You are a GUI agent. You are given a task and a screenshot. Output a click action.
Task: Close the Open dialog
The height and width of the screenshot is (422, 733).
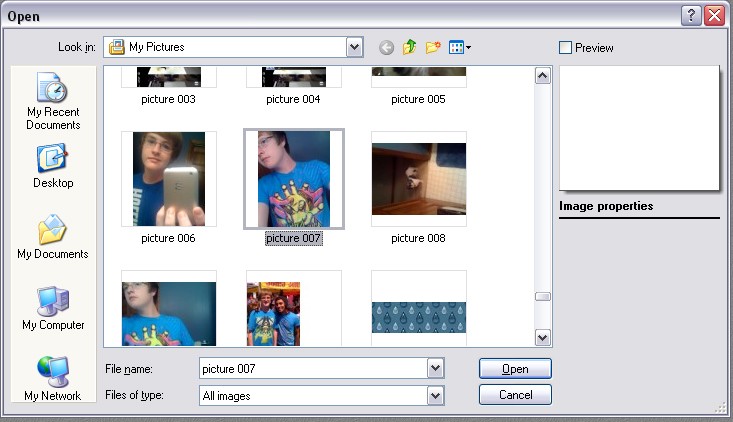point(714,16)
